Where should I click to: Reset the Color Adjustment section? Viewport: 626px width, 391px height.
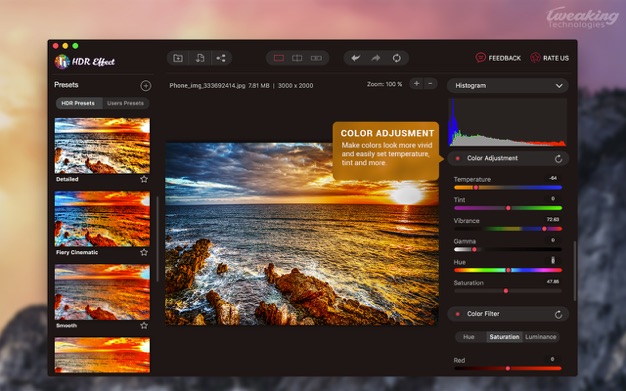(x=559, y=159)
